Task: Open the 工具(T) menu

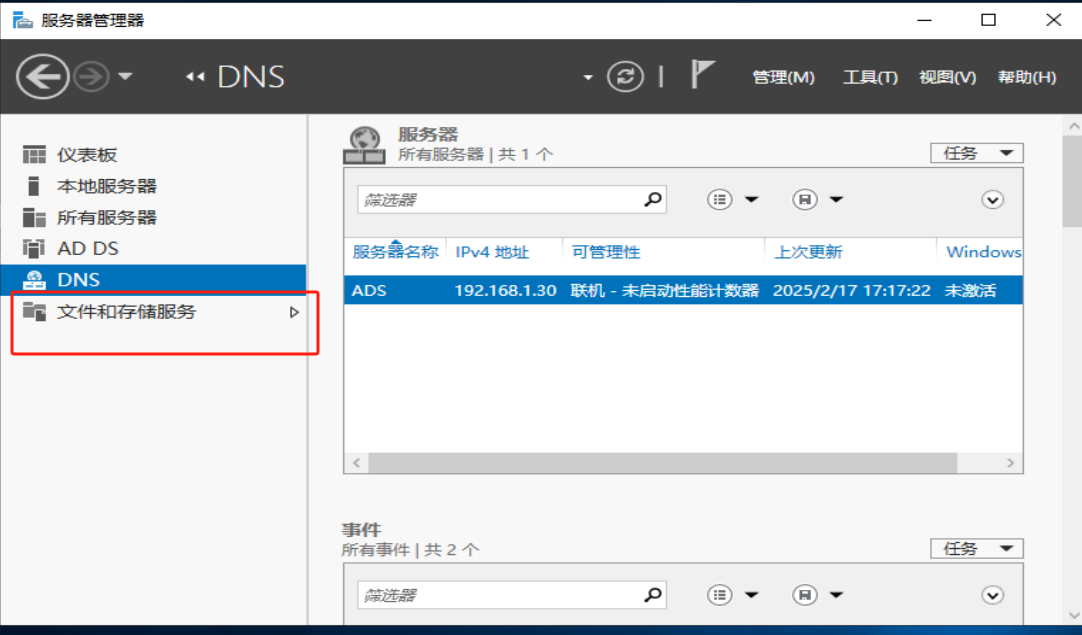Action: pos(870,77)
